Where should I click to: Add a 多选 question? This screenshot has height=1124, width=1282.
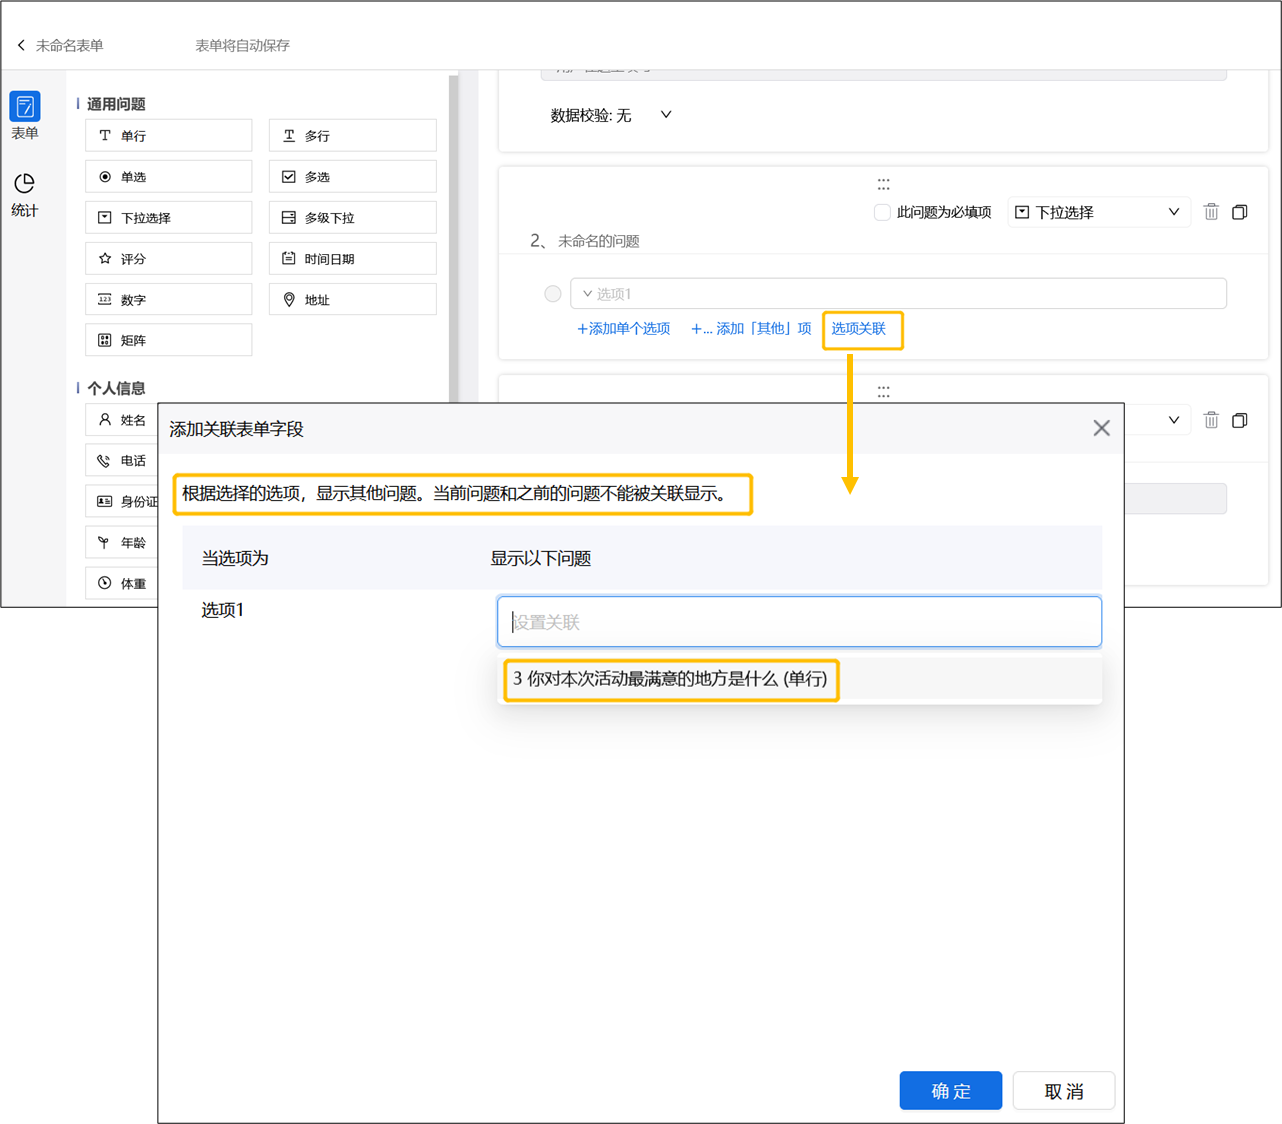(x=353, y=176)
